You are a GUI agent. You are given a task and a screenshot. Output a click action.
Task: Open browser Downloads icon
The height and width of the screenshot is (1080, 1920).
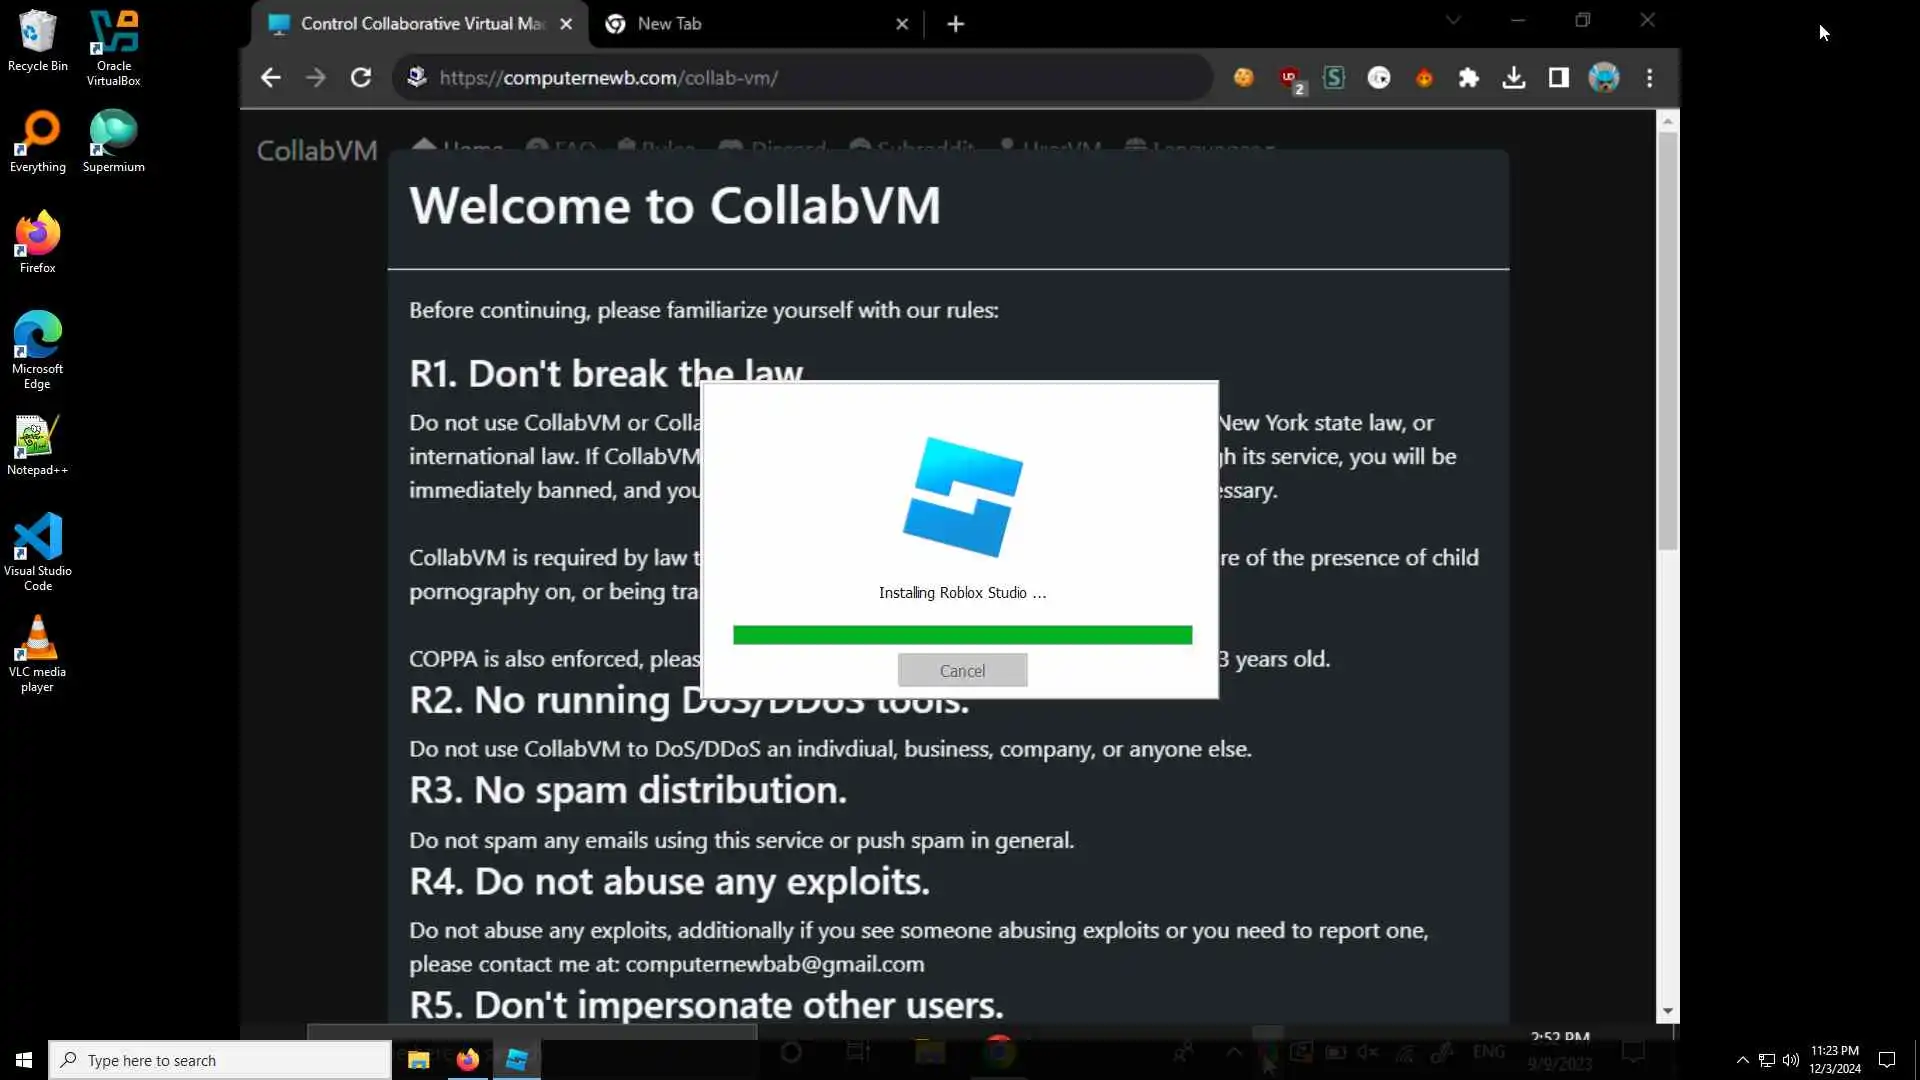[x=1513, y=78]
